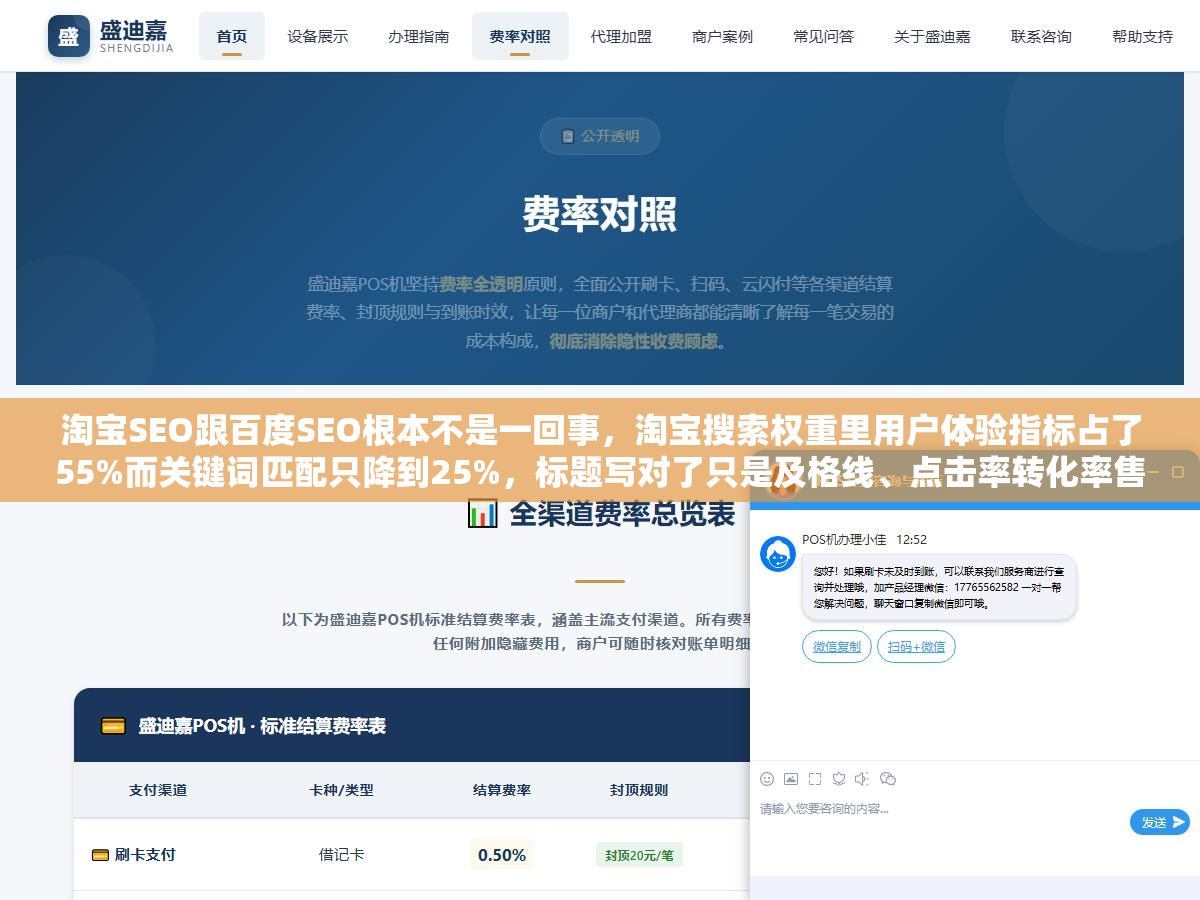
Task: Click the 卡种/类型 column header
Action: (x=341, y=790)
